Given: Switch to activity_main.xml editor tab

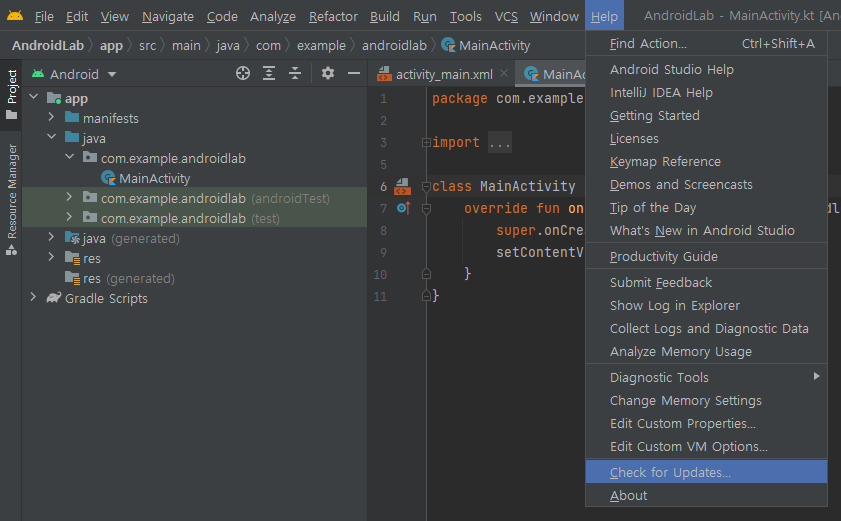Looking at the screenshot, I should [443, 74].
